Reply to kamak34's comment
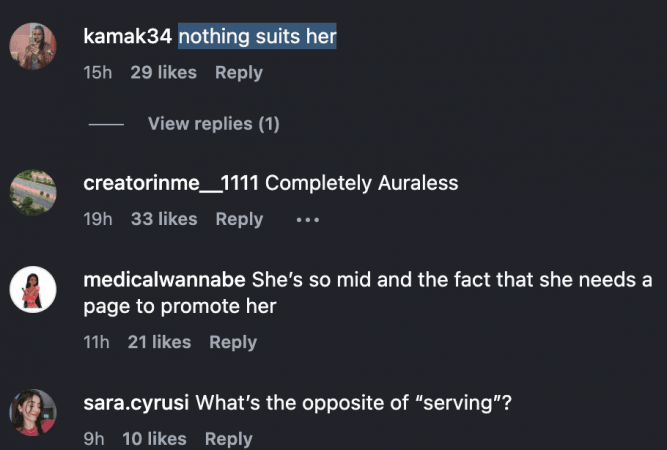 coord(239,73)
